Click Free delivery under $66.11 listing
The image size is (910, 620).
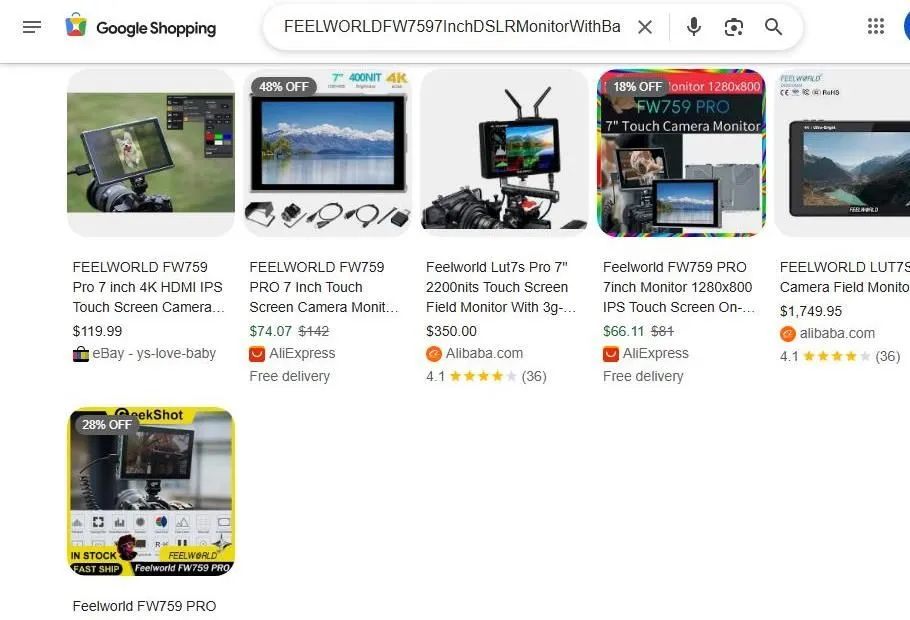click(x=643, y=376)
